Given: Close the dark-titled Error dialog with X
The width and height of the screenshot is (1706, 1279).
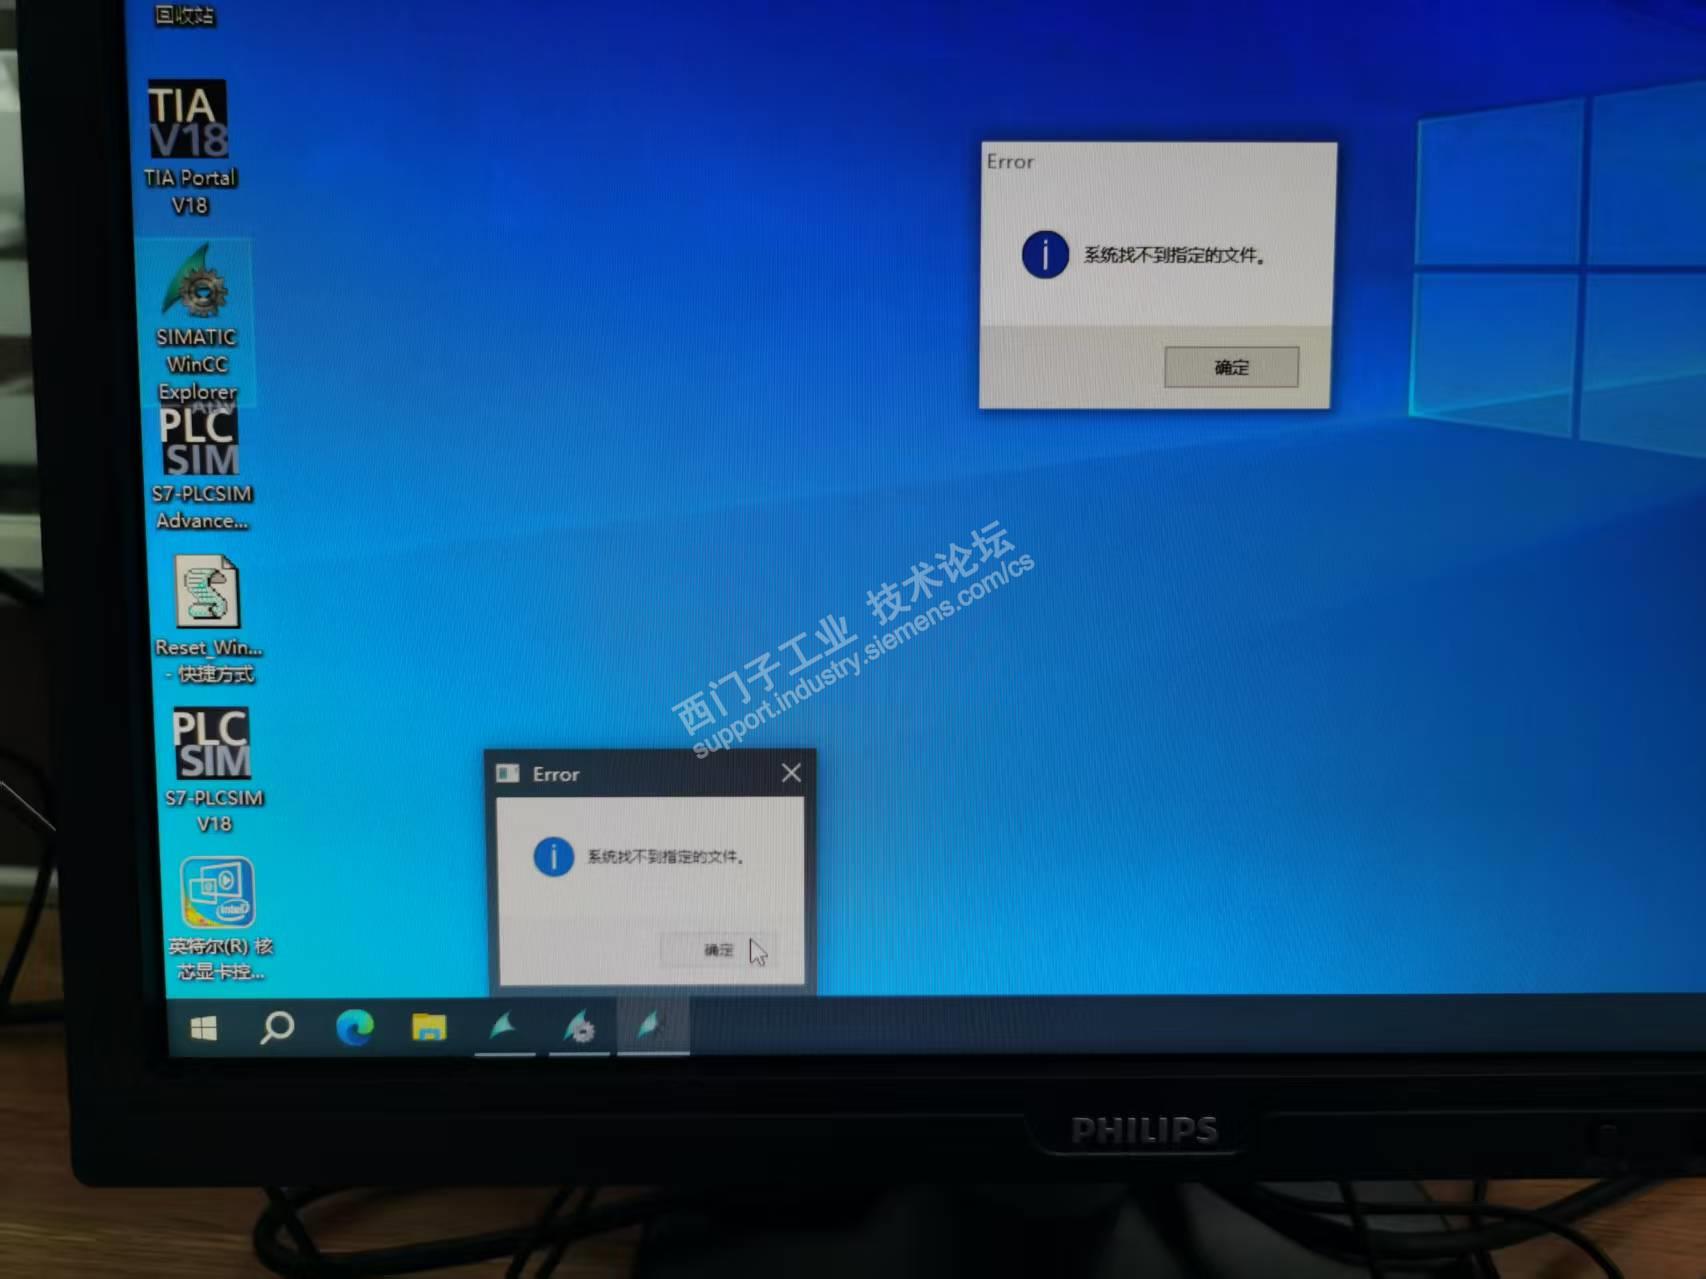Looking at the screenshot, I should click(791, 773).
